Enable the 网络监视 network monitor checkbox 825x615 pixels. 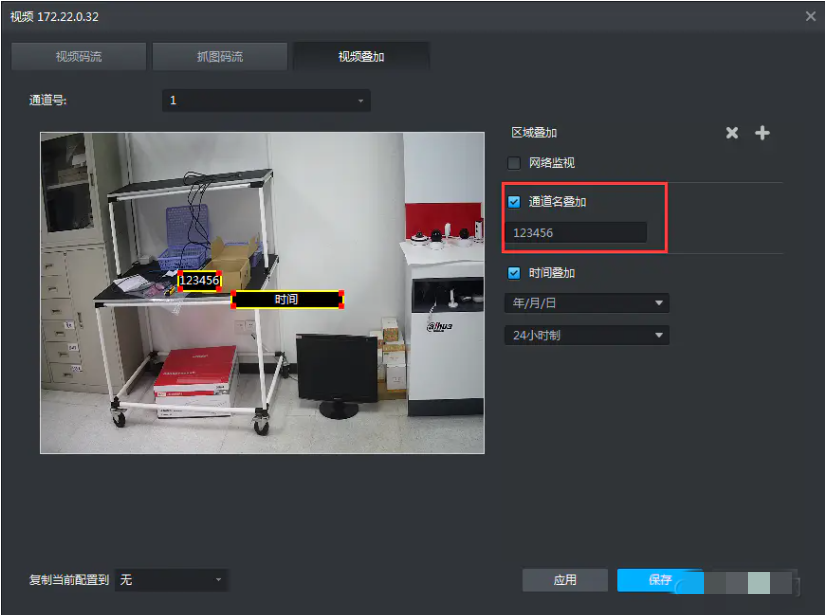pos(513,163)
